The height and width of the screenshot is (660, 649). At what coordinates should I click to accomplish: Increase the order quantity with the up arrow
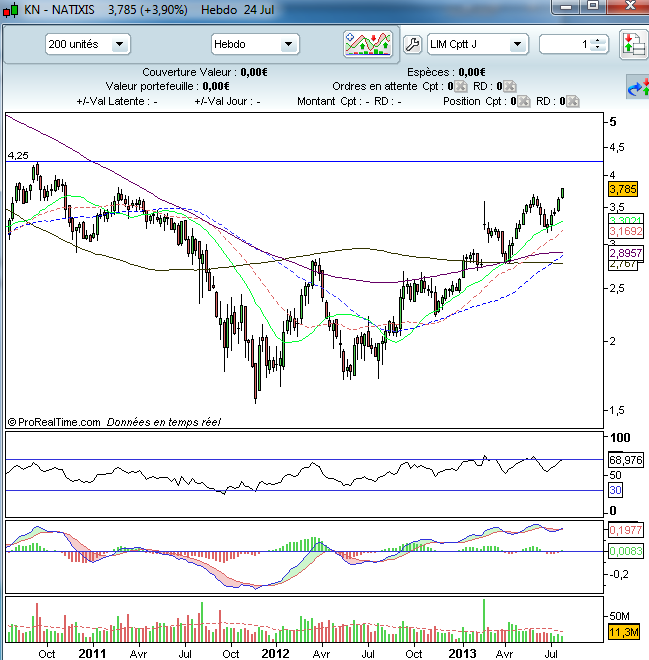coord(598,41)
